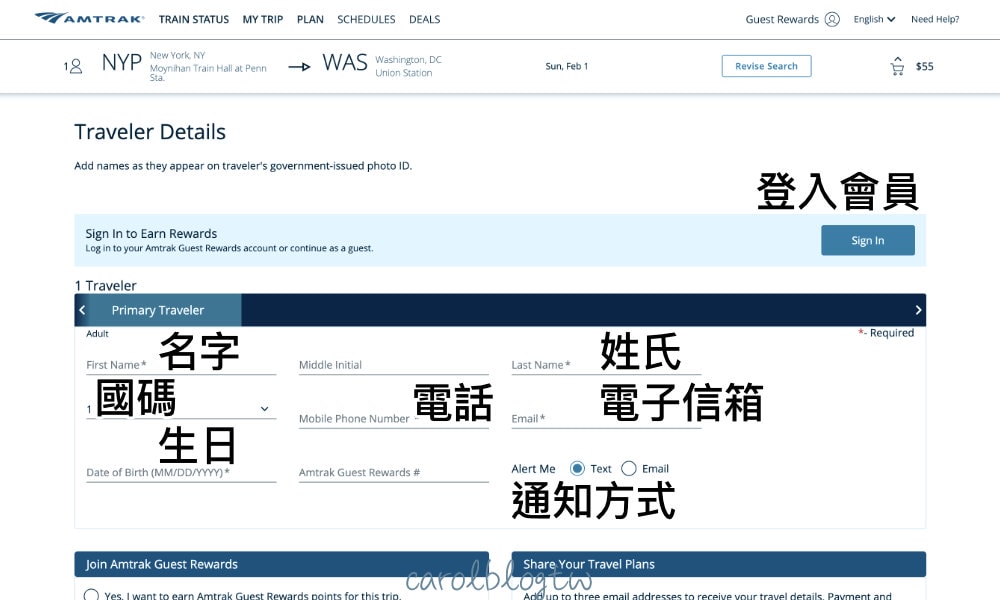The height and width of the screenshot is (600, 1000).
Task: Open the DEALS menu
Action: [x=425, y=19]
